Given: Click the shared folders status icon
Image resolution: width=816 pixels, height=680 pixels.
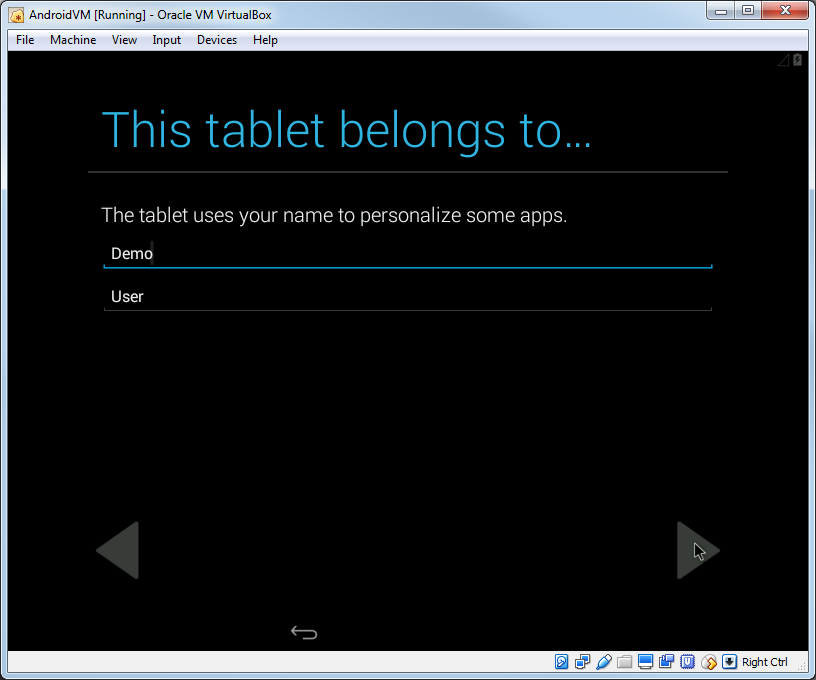Looking at the screenshot, I should point(624,662).
